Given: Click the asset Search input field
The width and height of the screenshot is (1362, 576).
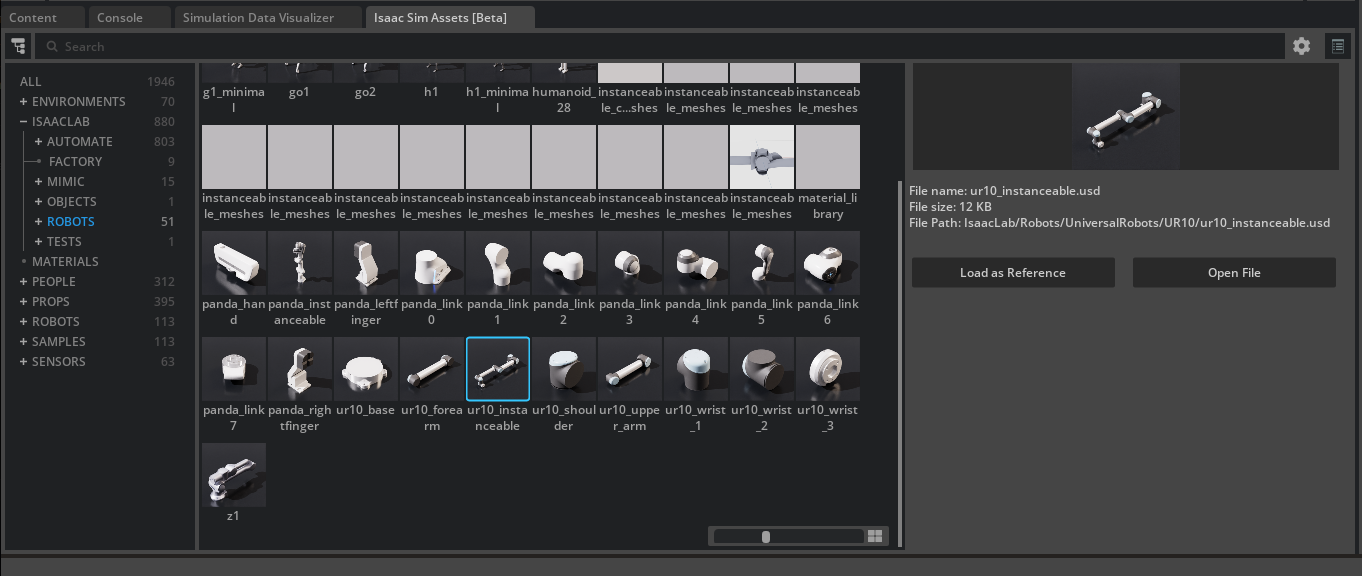Looking at the screenshot, I should coord(660,46).
